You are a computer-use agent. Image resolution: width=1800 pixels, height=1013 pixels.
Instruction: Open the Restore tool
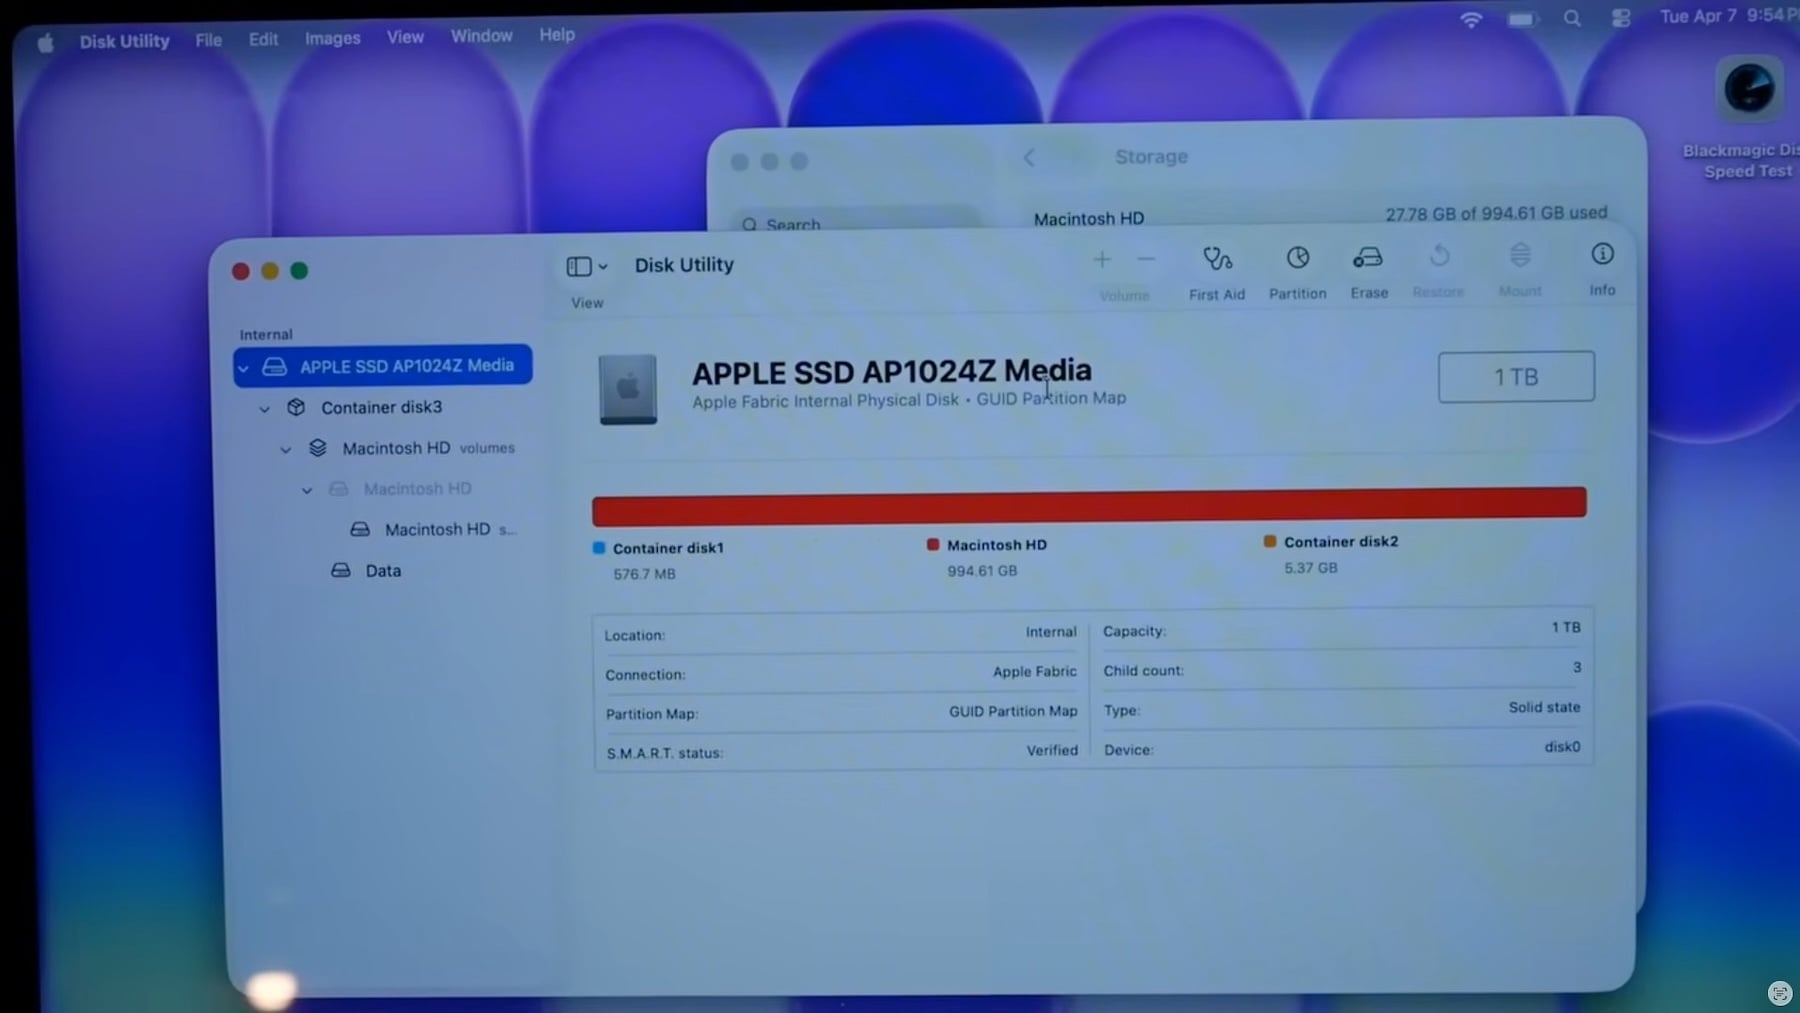click(x=1439, y=266)
